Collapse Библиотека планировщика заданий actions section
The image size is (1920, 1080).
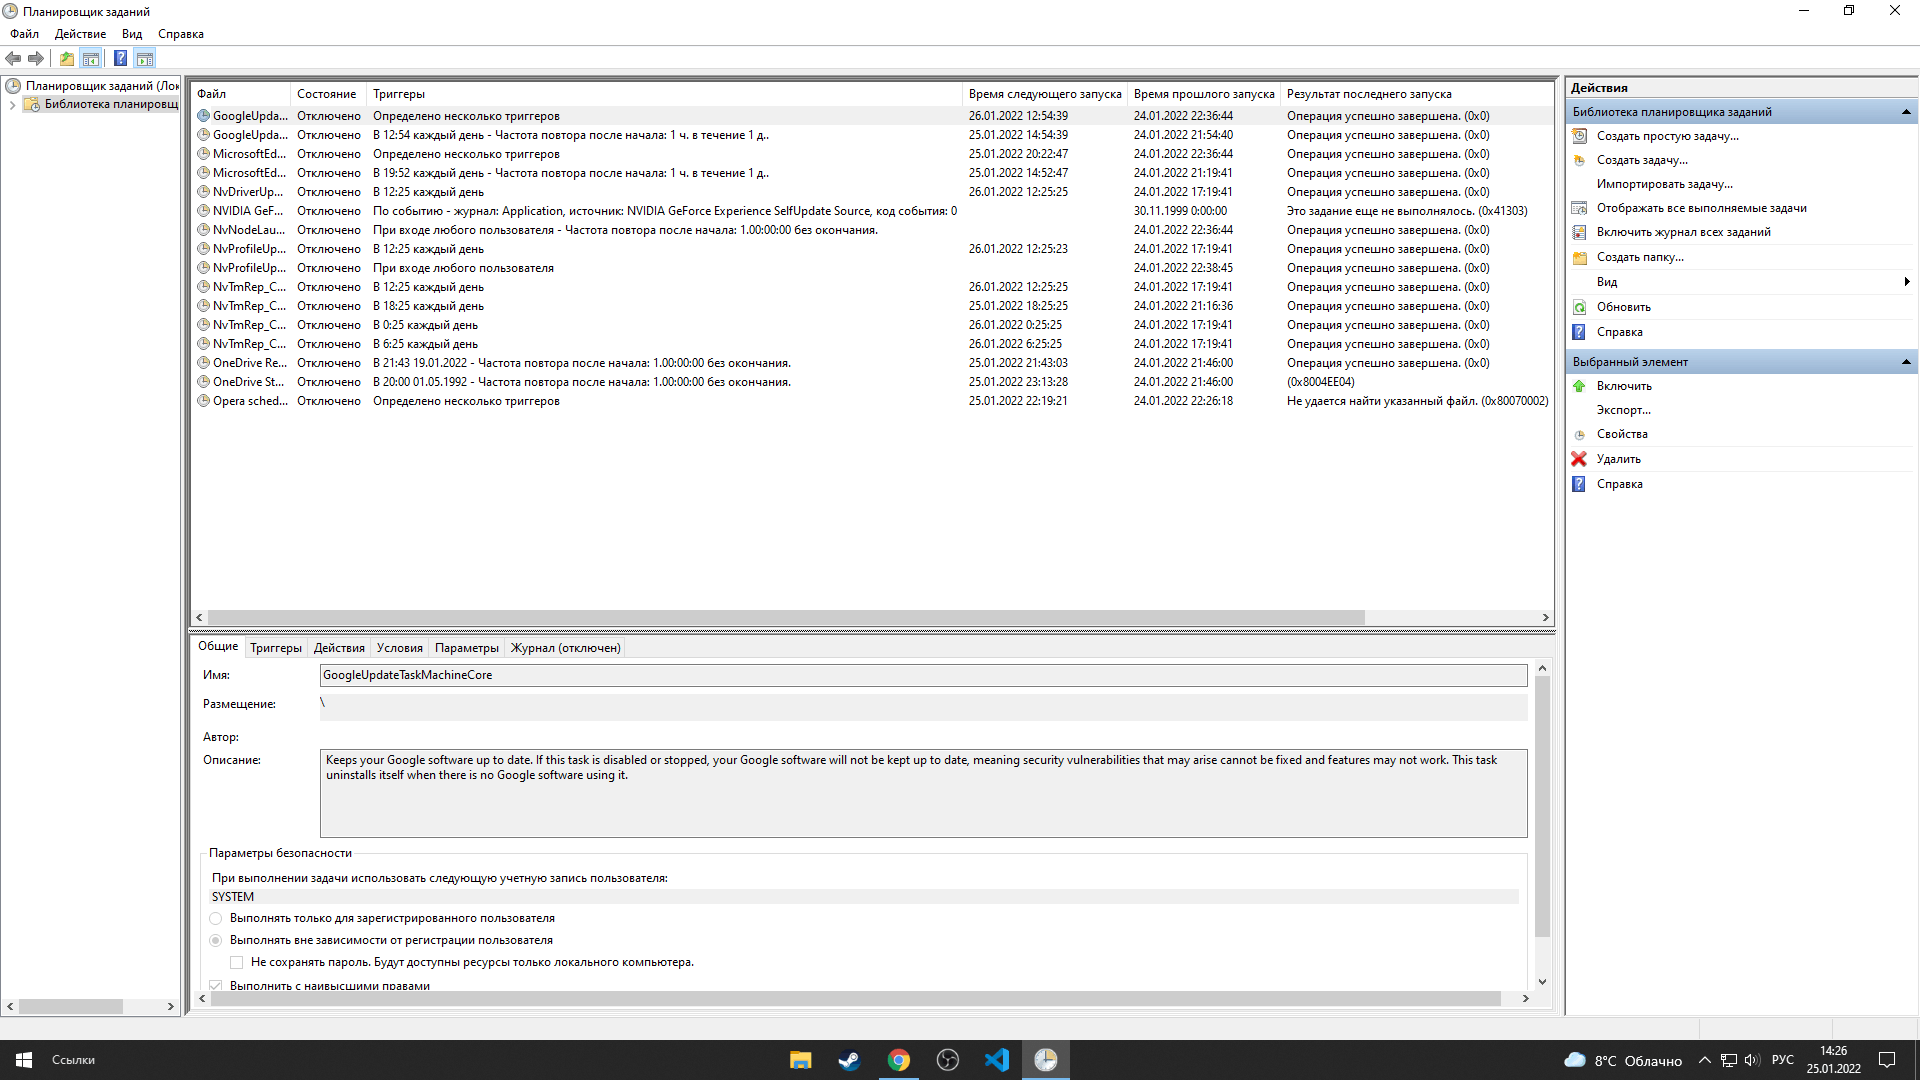click(1906, 112)
